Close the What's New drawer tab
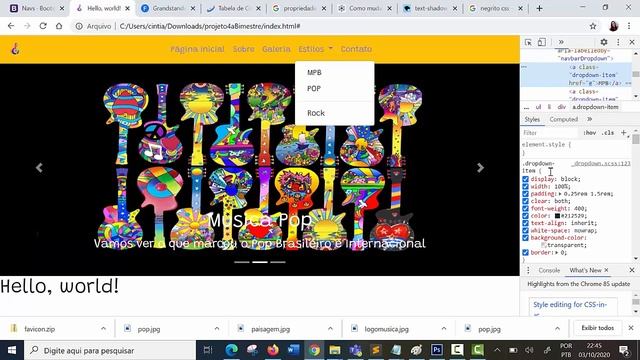The width and height of the screenshot is (640, 360). (607, 270)
